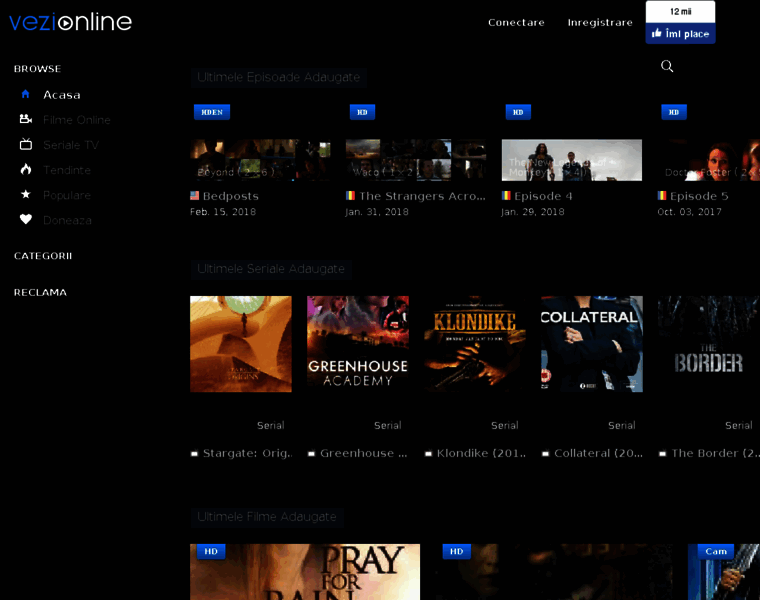Viewport: 760px width, 600px height.
Task: Click the Serial label under Collateral poster
Action: [621, 426]
